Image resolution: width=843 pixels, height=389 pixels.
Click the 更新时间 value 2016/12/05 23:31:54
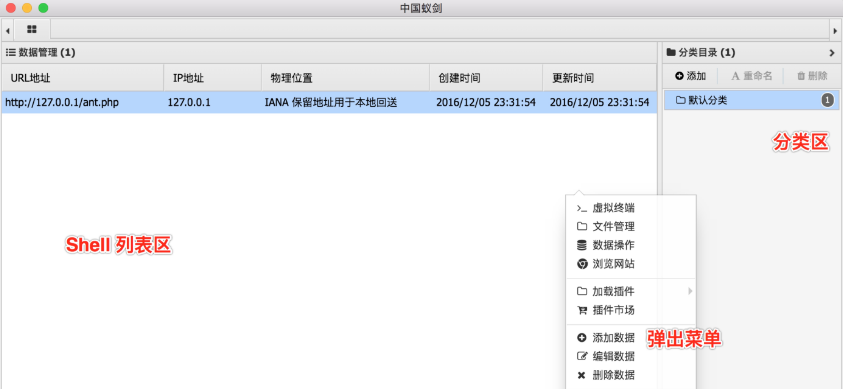(x=599, y=103)
